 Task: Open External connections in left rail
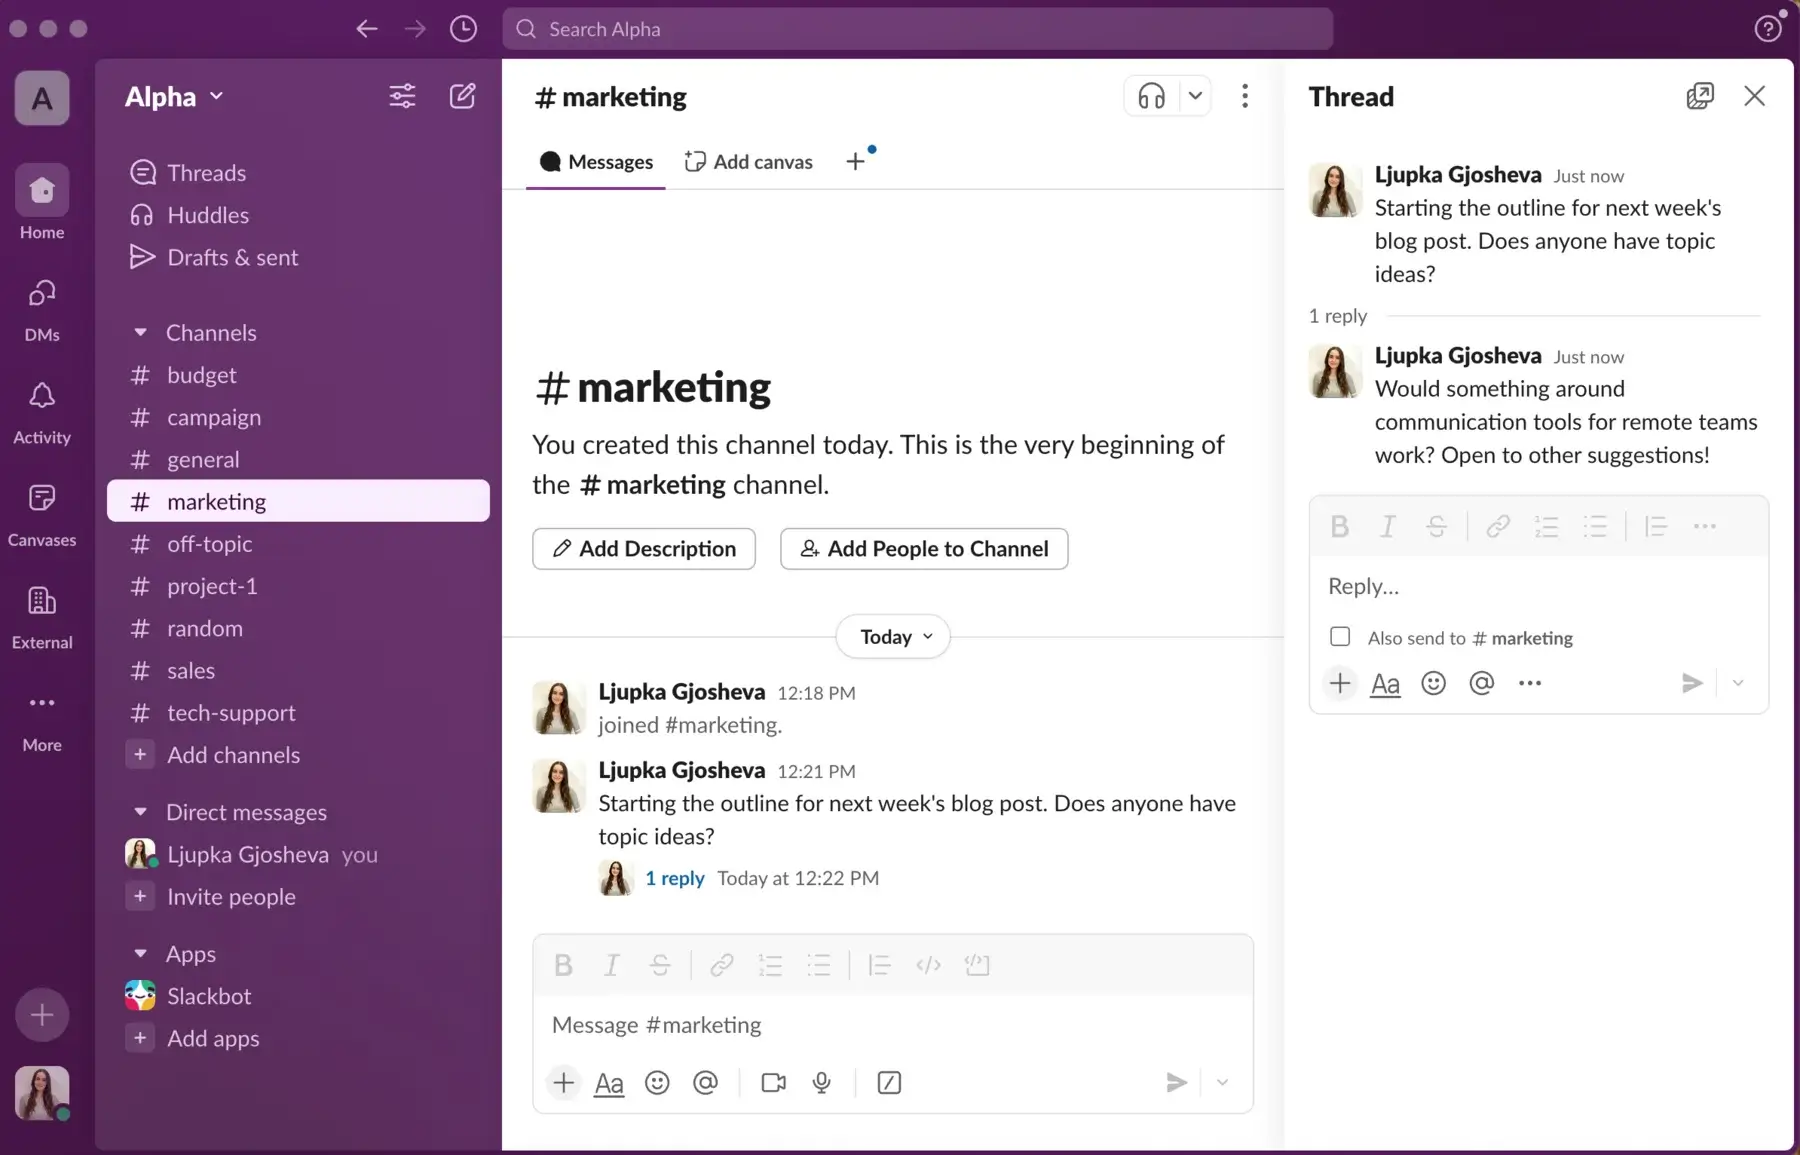[x=42, y=617]
